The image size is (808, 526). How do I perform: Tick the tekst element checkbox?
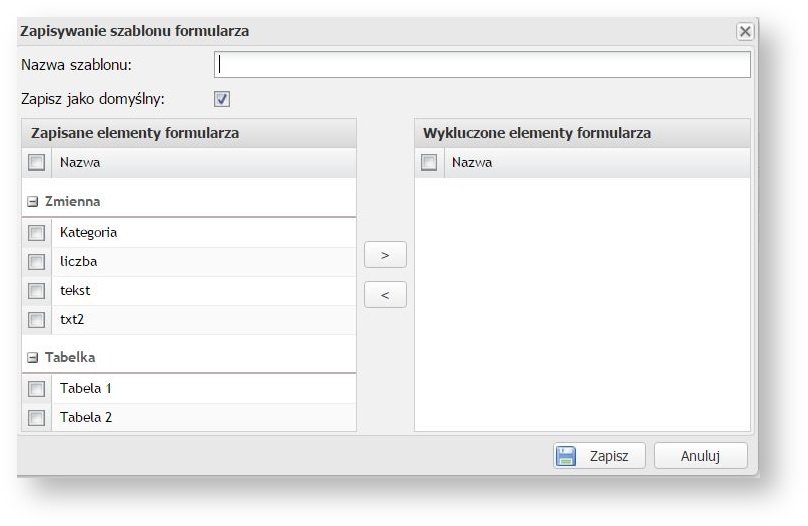click(x=37, y=291)
